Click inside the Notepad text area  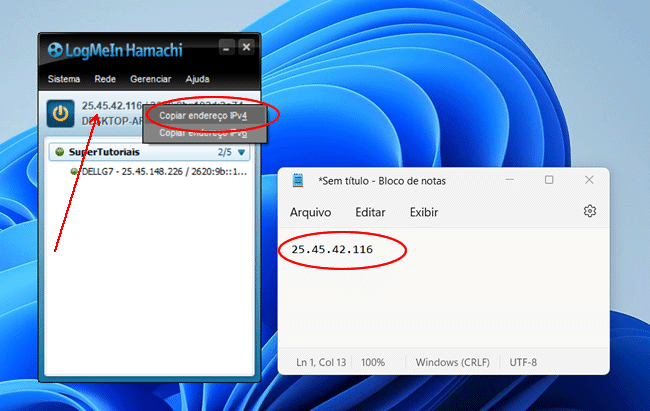click(x=440, y=300)
